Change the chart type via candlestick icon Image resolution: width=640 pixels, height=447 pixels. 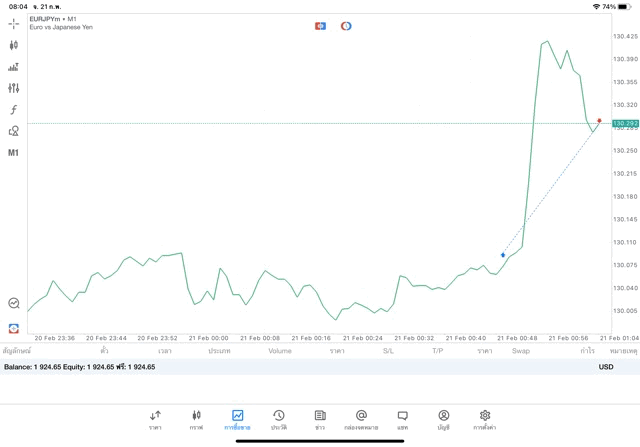[x=13, y=45]
